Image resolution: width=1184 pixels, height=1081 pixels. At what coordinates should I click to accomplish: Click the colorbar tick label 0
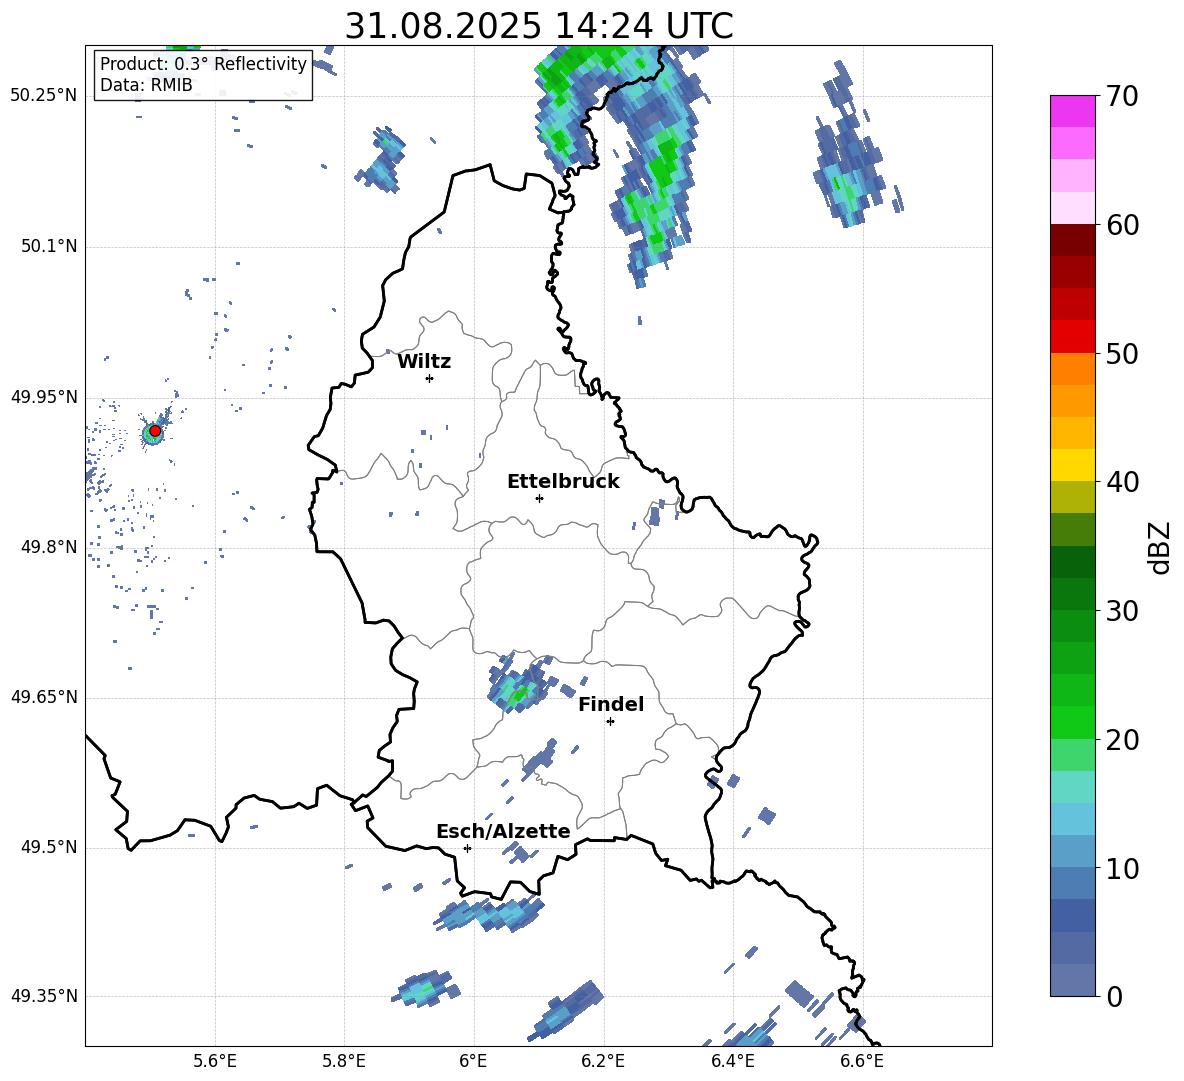(x=1115, y=996)
